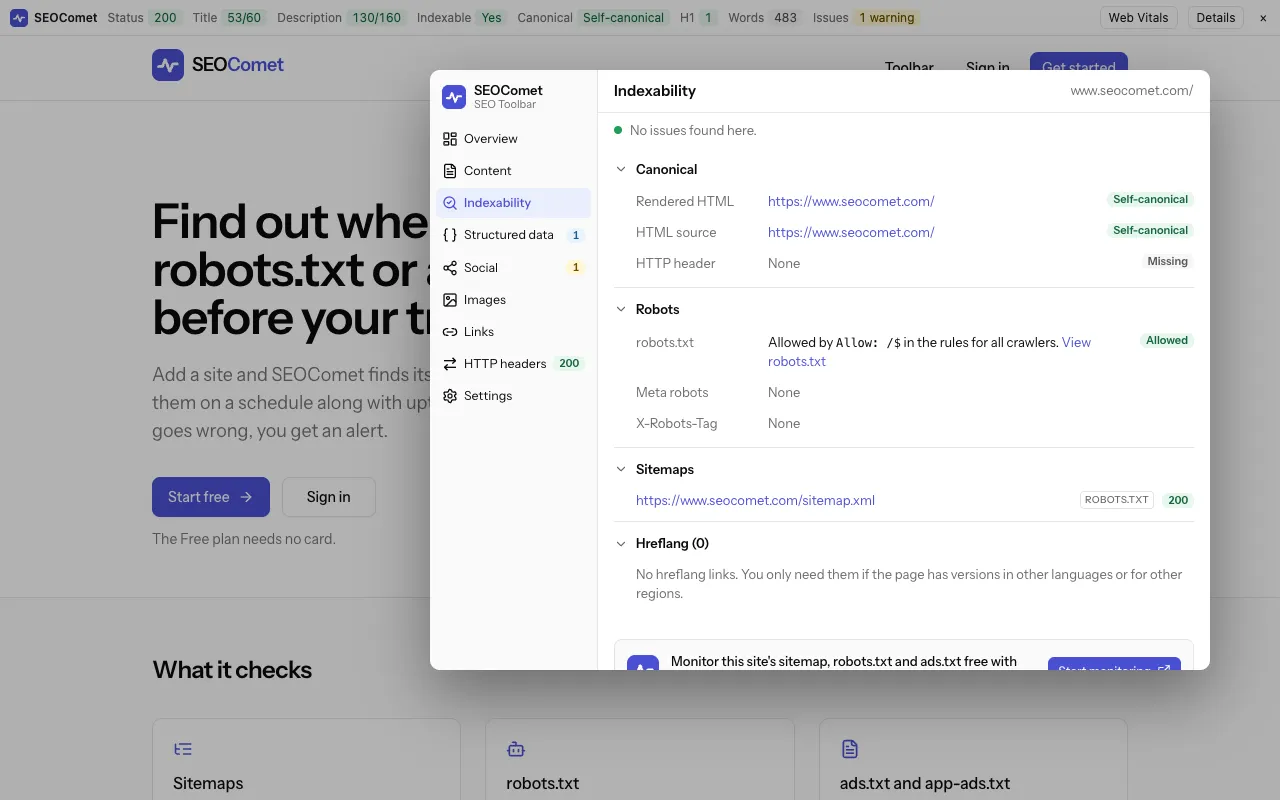
Task: Collapse the Hreflang (0) section
Action: [x=621, y=543]
